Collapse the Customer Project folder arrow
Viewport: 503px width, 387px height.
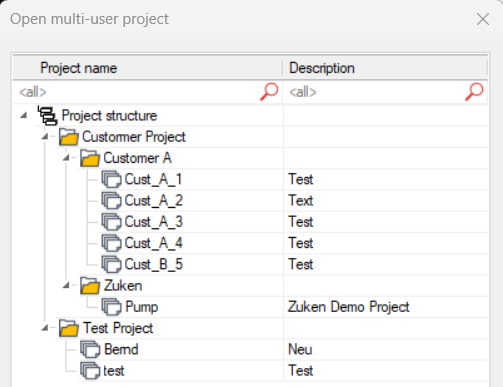(x=45, y=137)
